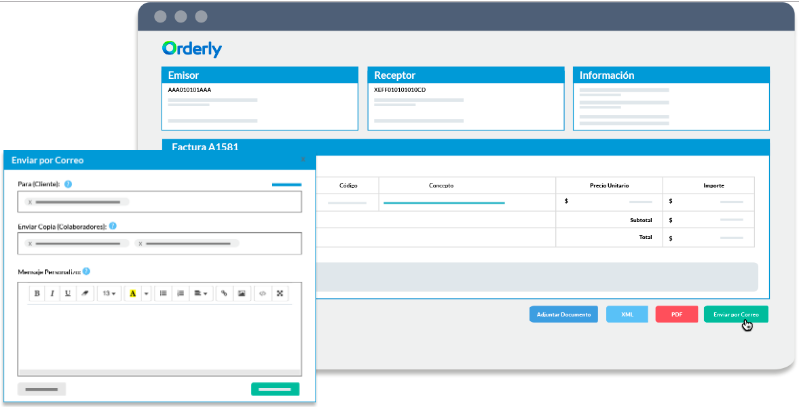This screenshot has height=407, width=799.
Task: Insert a hyperlink using link icon
Action: 224,293
